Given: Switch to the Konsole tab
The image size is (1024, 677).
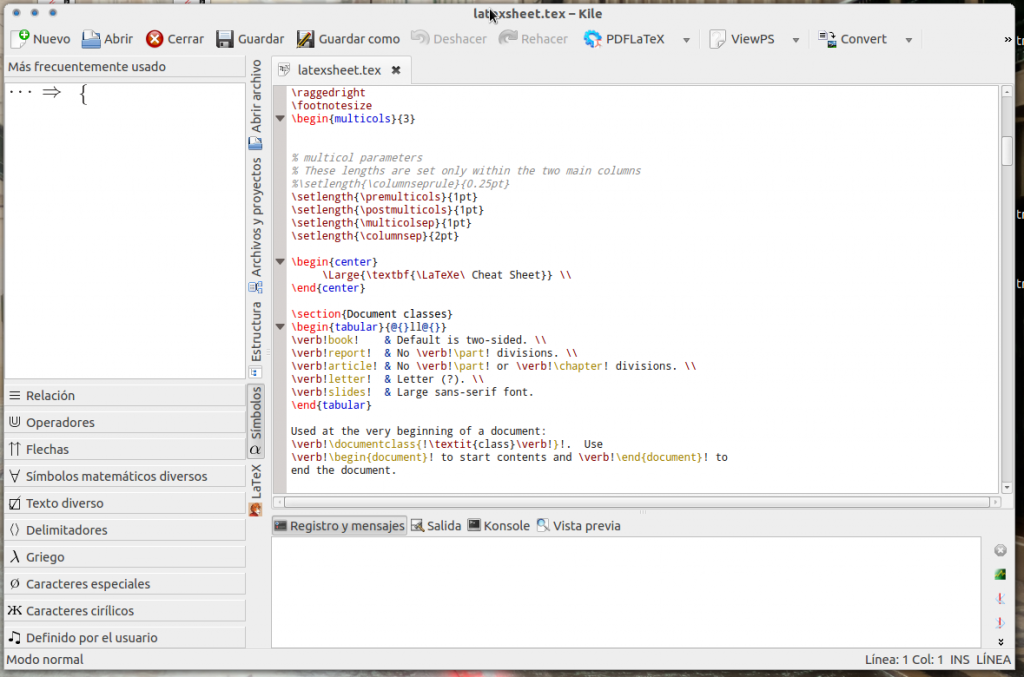Looking at the screenshot, I should click(497, 525).
